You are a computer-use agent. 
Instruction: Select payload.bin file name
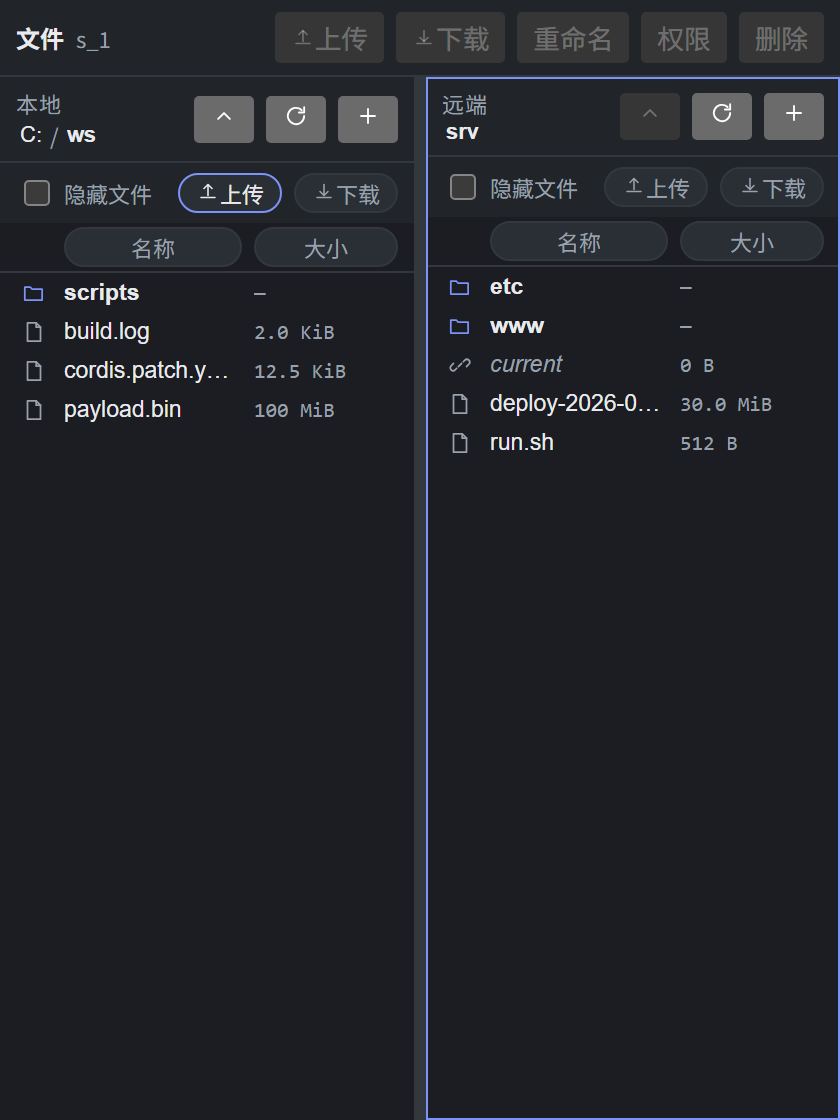pos(122,409)
